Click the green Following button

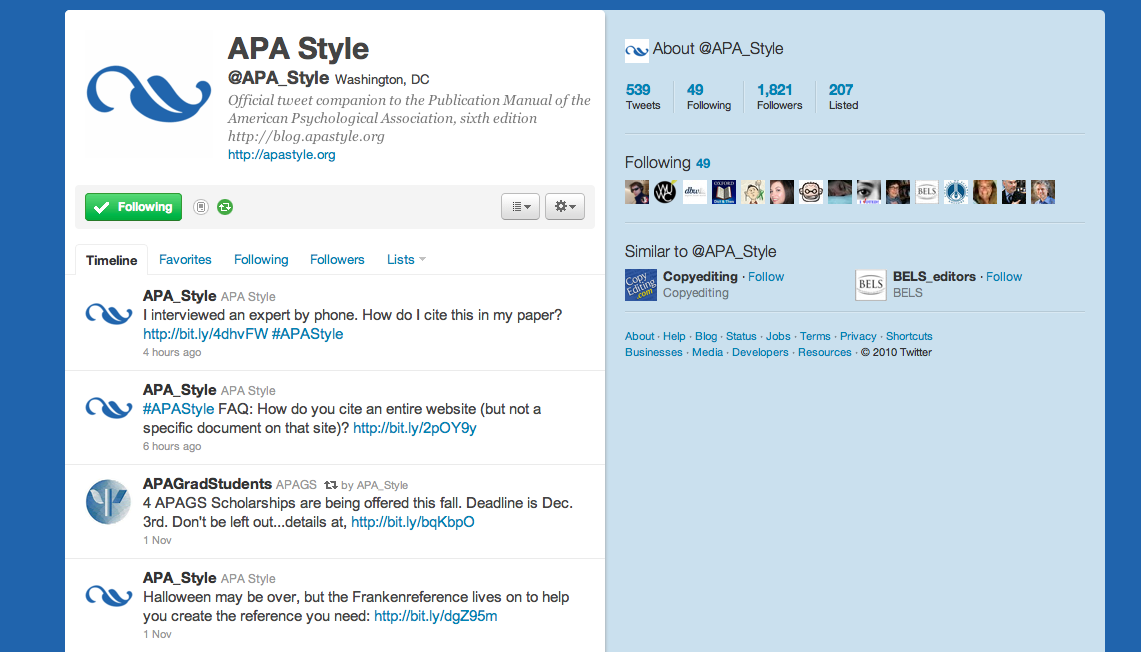[x=133, y=207]
